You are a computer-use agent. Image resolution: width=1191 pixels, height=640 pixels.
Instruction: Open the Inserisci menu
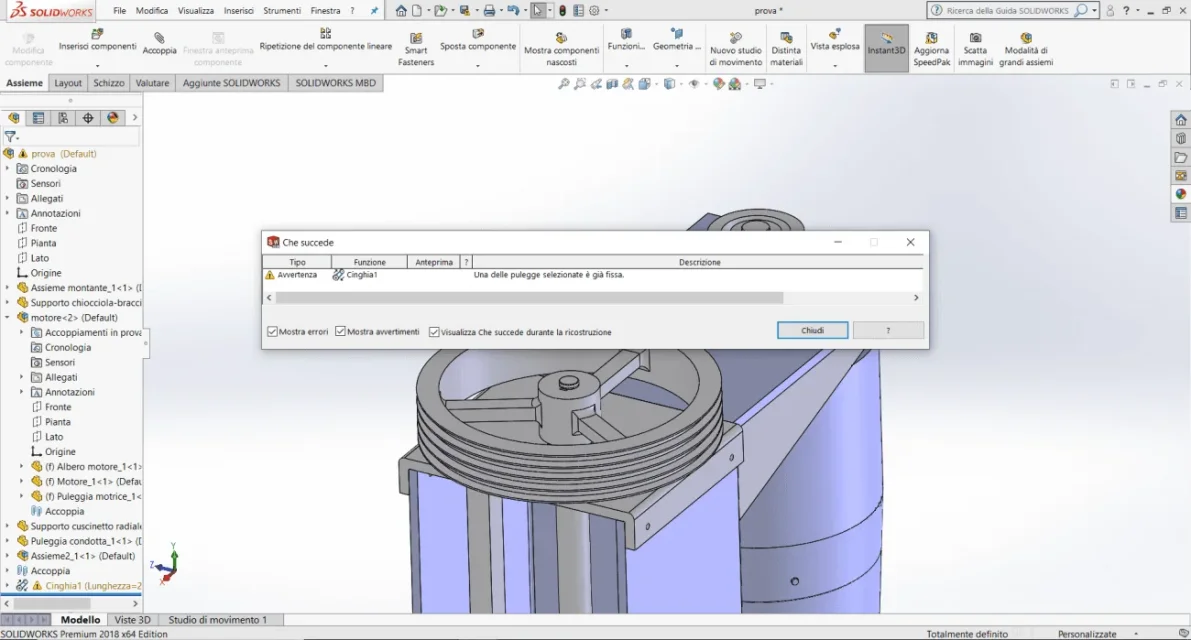pyautogui.click(x=239, y=11)
